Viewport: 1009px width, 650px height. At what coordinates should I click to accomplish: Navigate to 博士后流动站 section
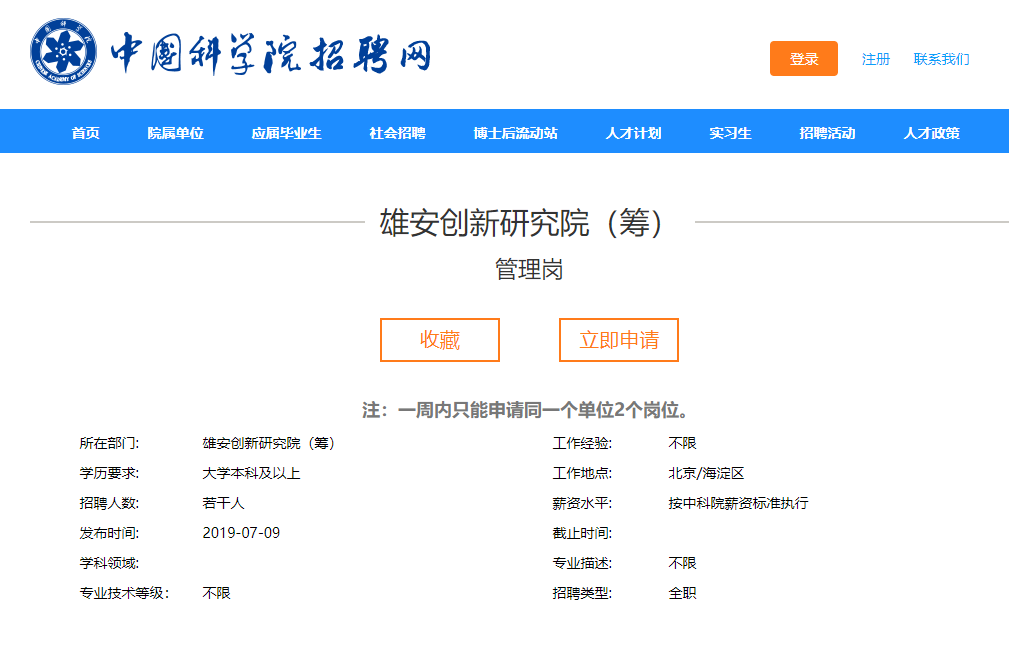pos(515,133)
